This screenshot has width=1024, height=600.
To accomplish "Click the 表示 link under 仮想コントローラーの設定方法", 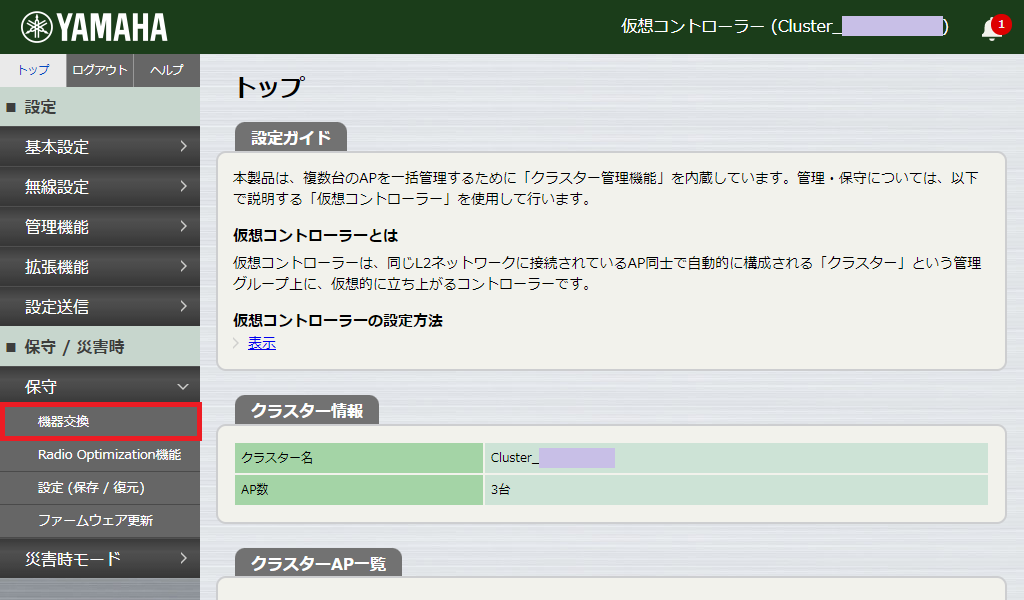I will coord(261,343).
